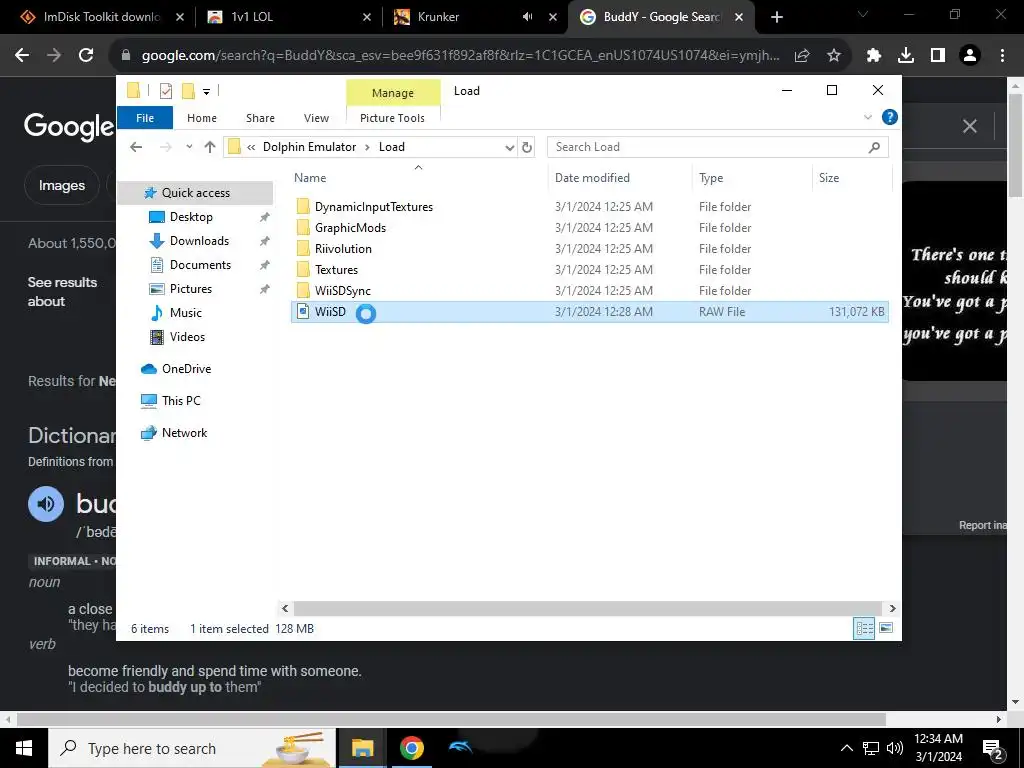
Task: Share this page icon in address bar
Action: (802, 55)
